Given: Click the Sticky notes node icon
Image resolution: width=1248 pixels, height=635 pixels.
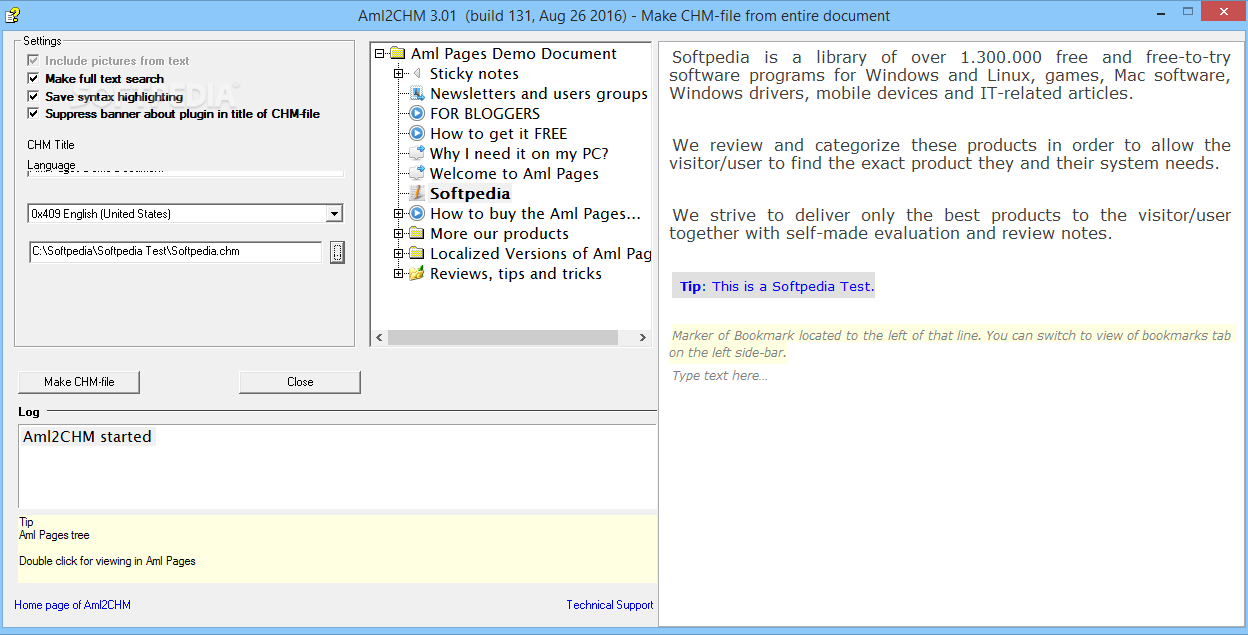Looking at the screenshot, I should 417,74.
